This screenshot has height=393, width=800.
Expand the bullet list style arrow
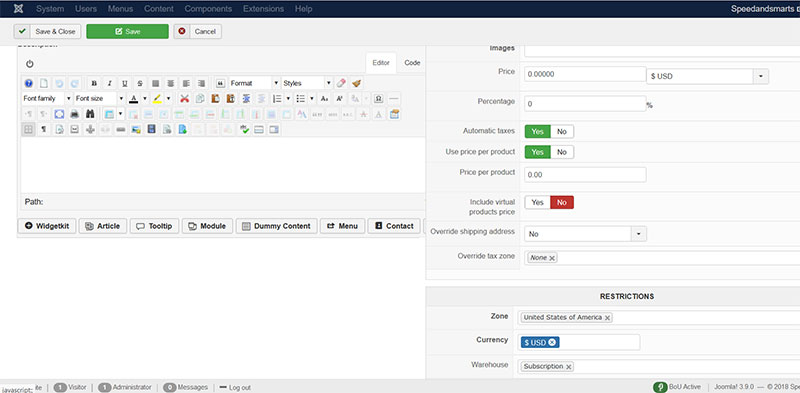(x=312, y=99)
